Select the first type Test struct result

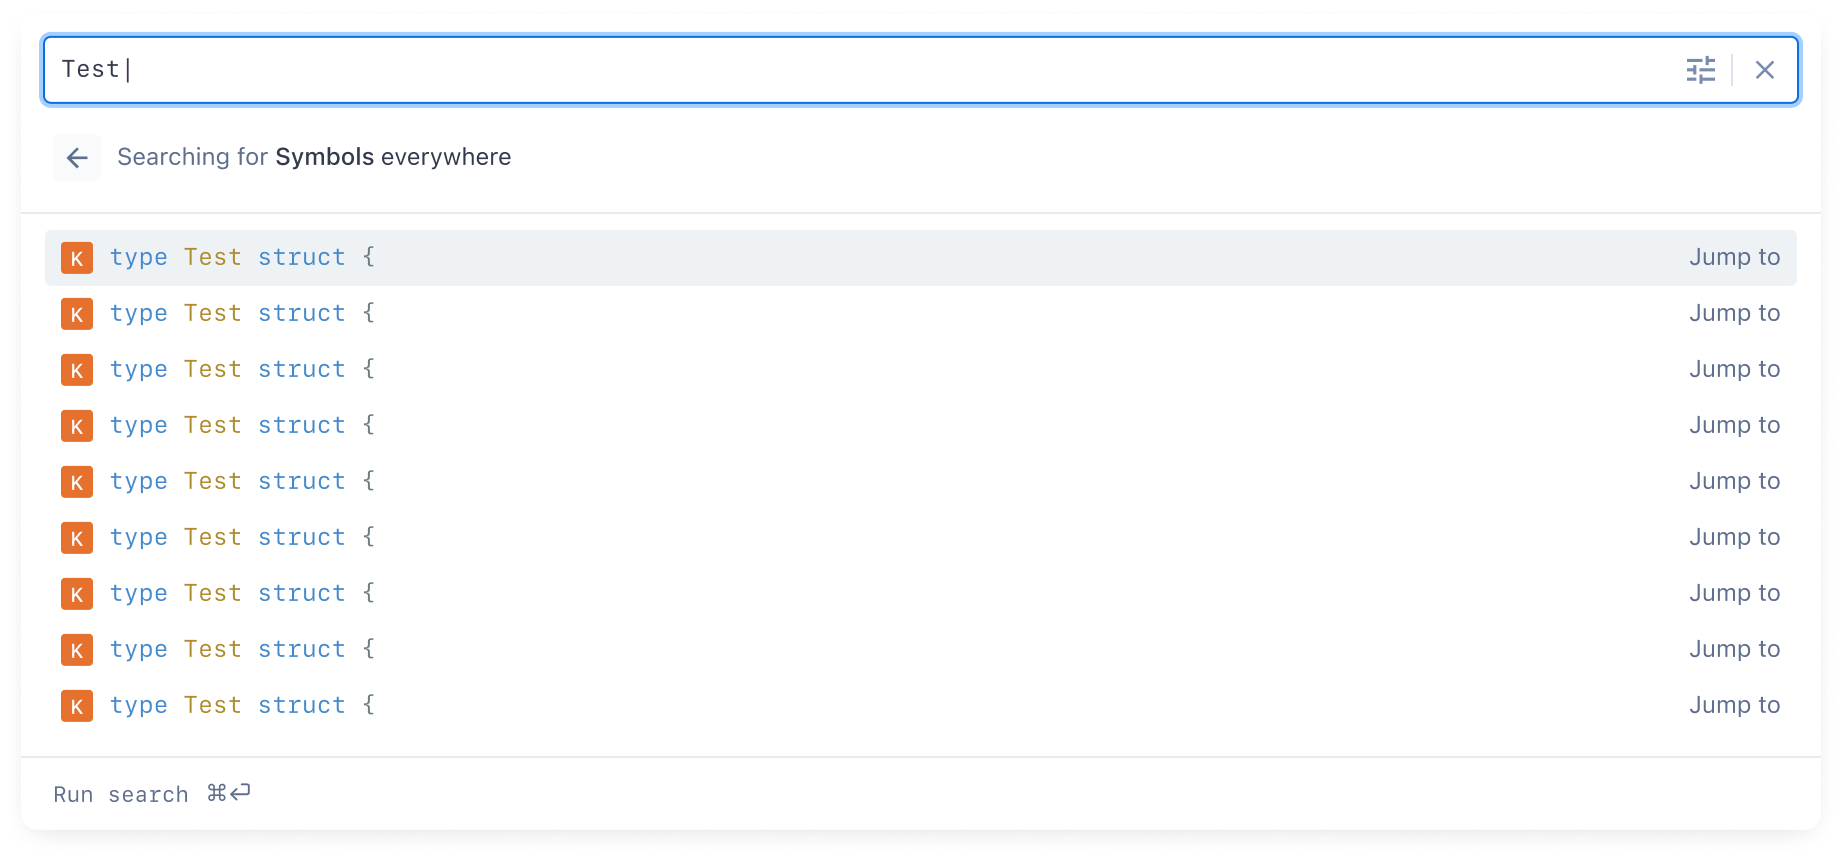click(x=921, y=258)
